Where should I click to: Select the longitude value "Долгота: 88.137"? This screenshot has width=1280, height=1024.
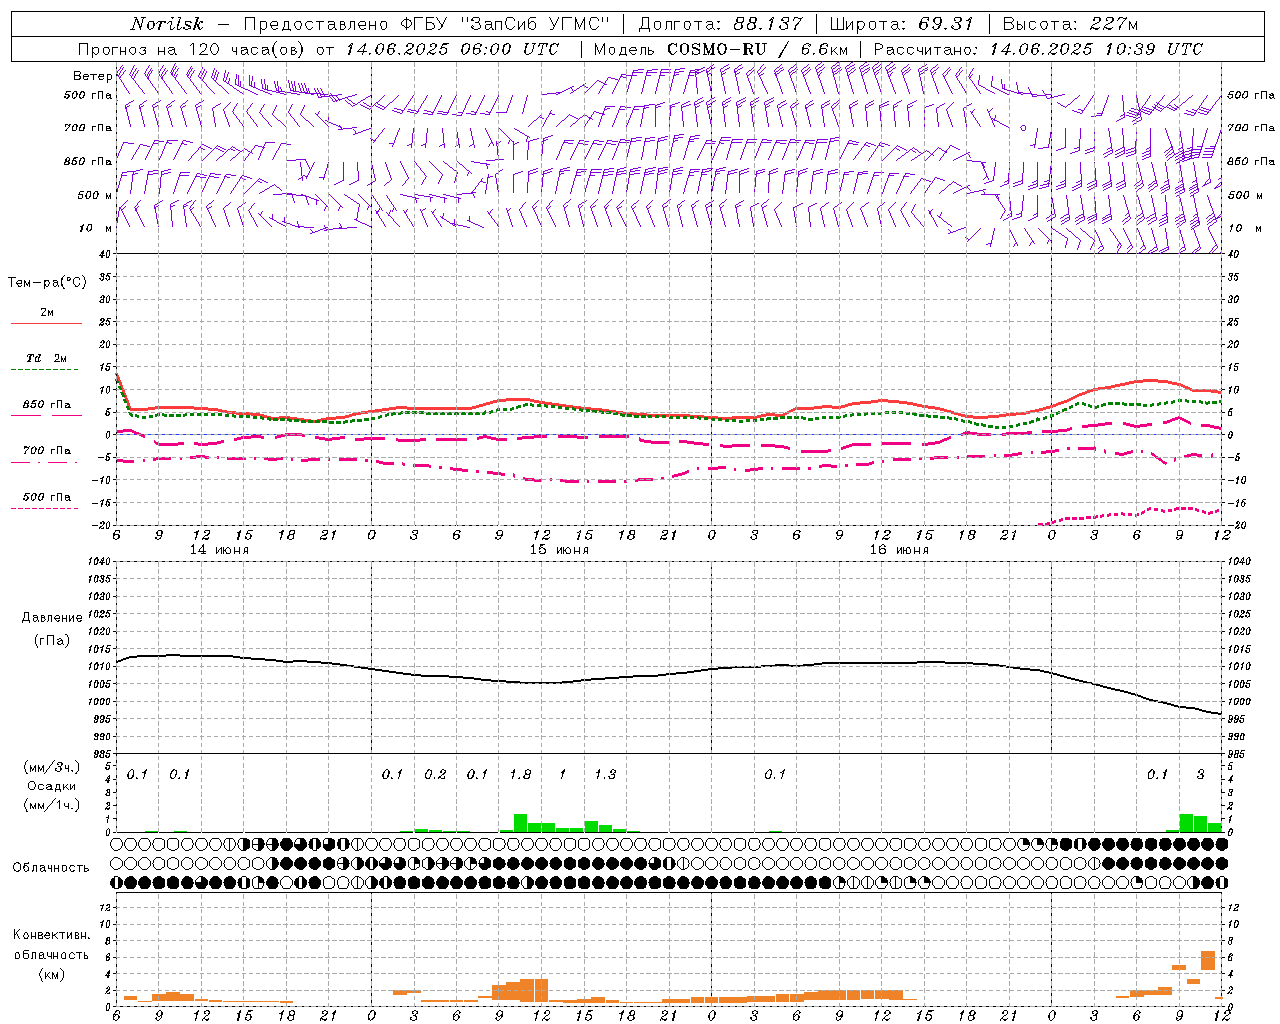720,24
